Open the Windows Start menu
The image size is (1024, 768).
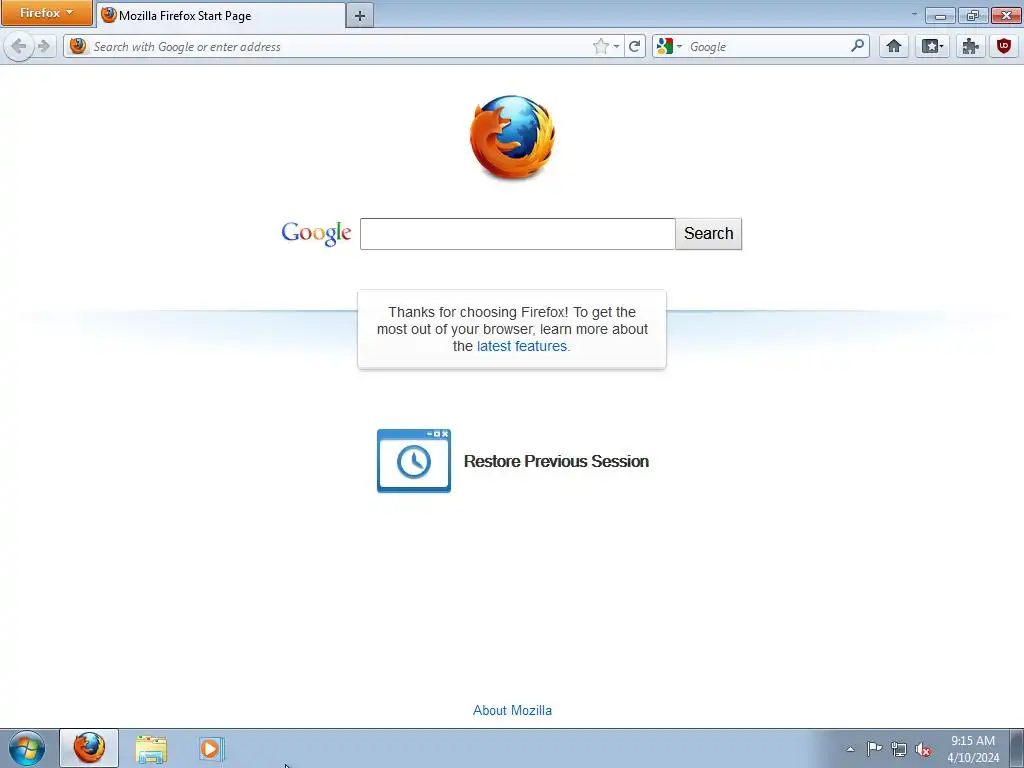pyautogui.click(x=27, y=748)
